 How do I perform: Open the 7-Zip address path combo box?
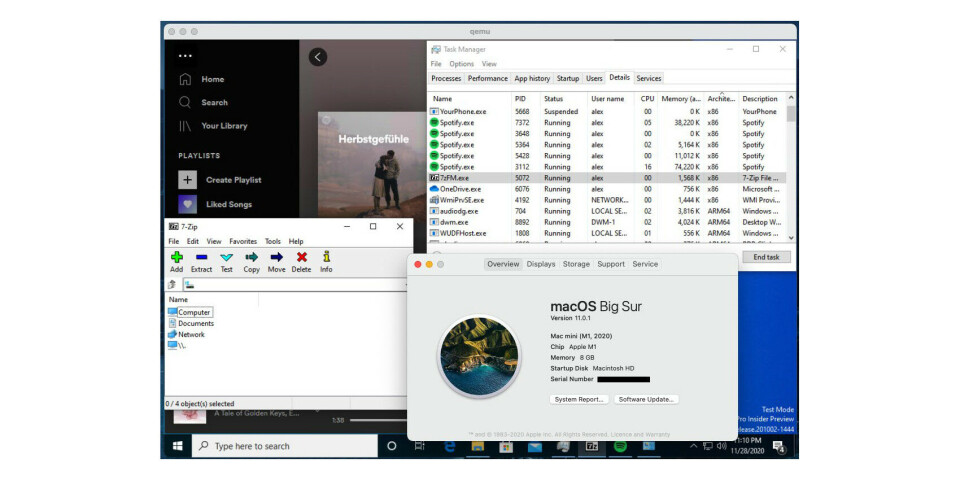click(x=295, y=285)
